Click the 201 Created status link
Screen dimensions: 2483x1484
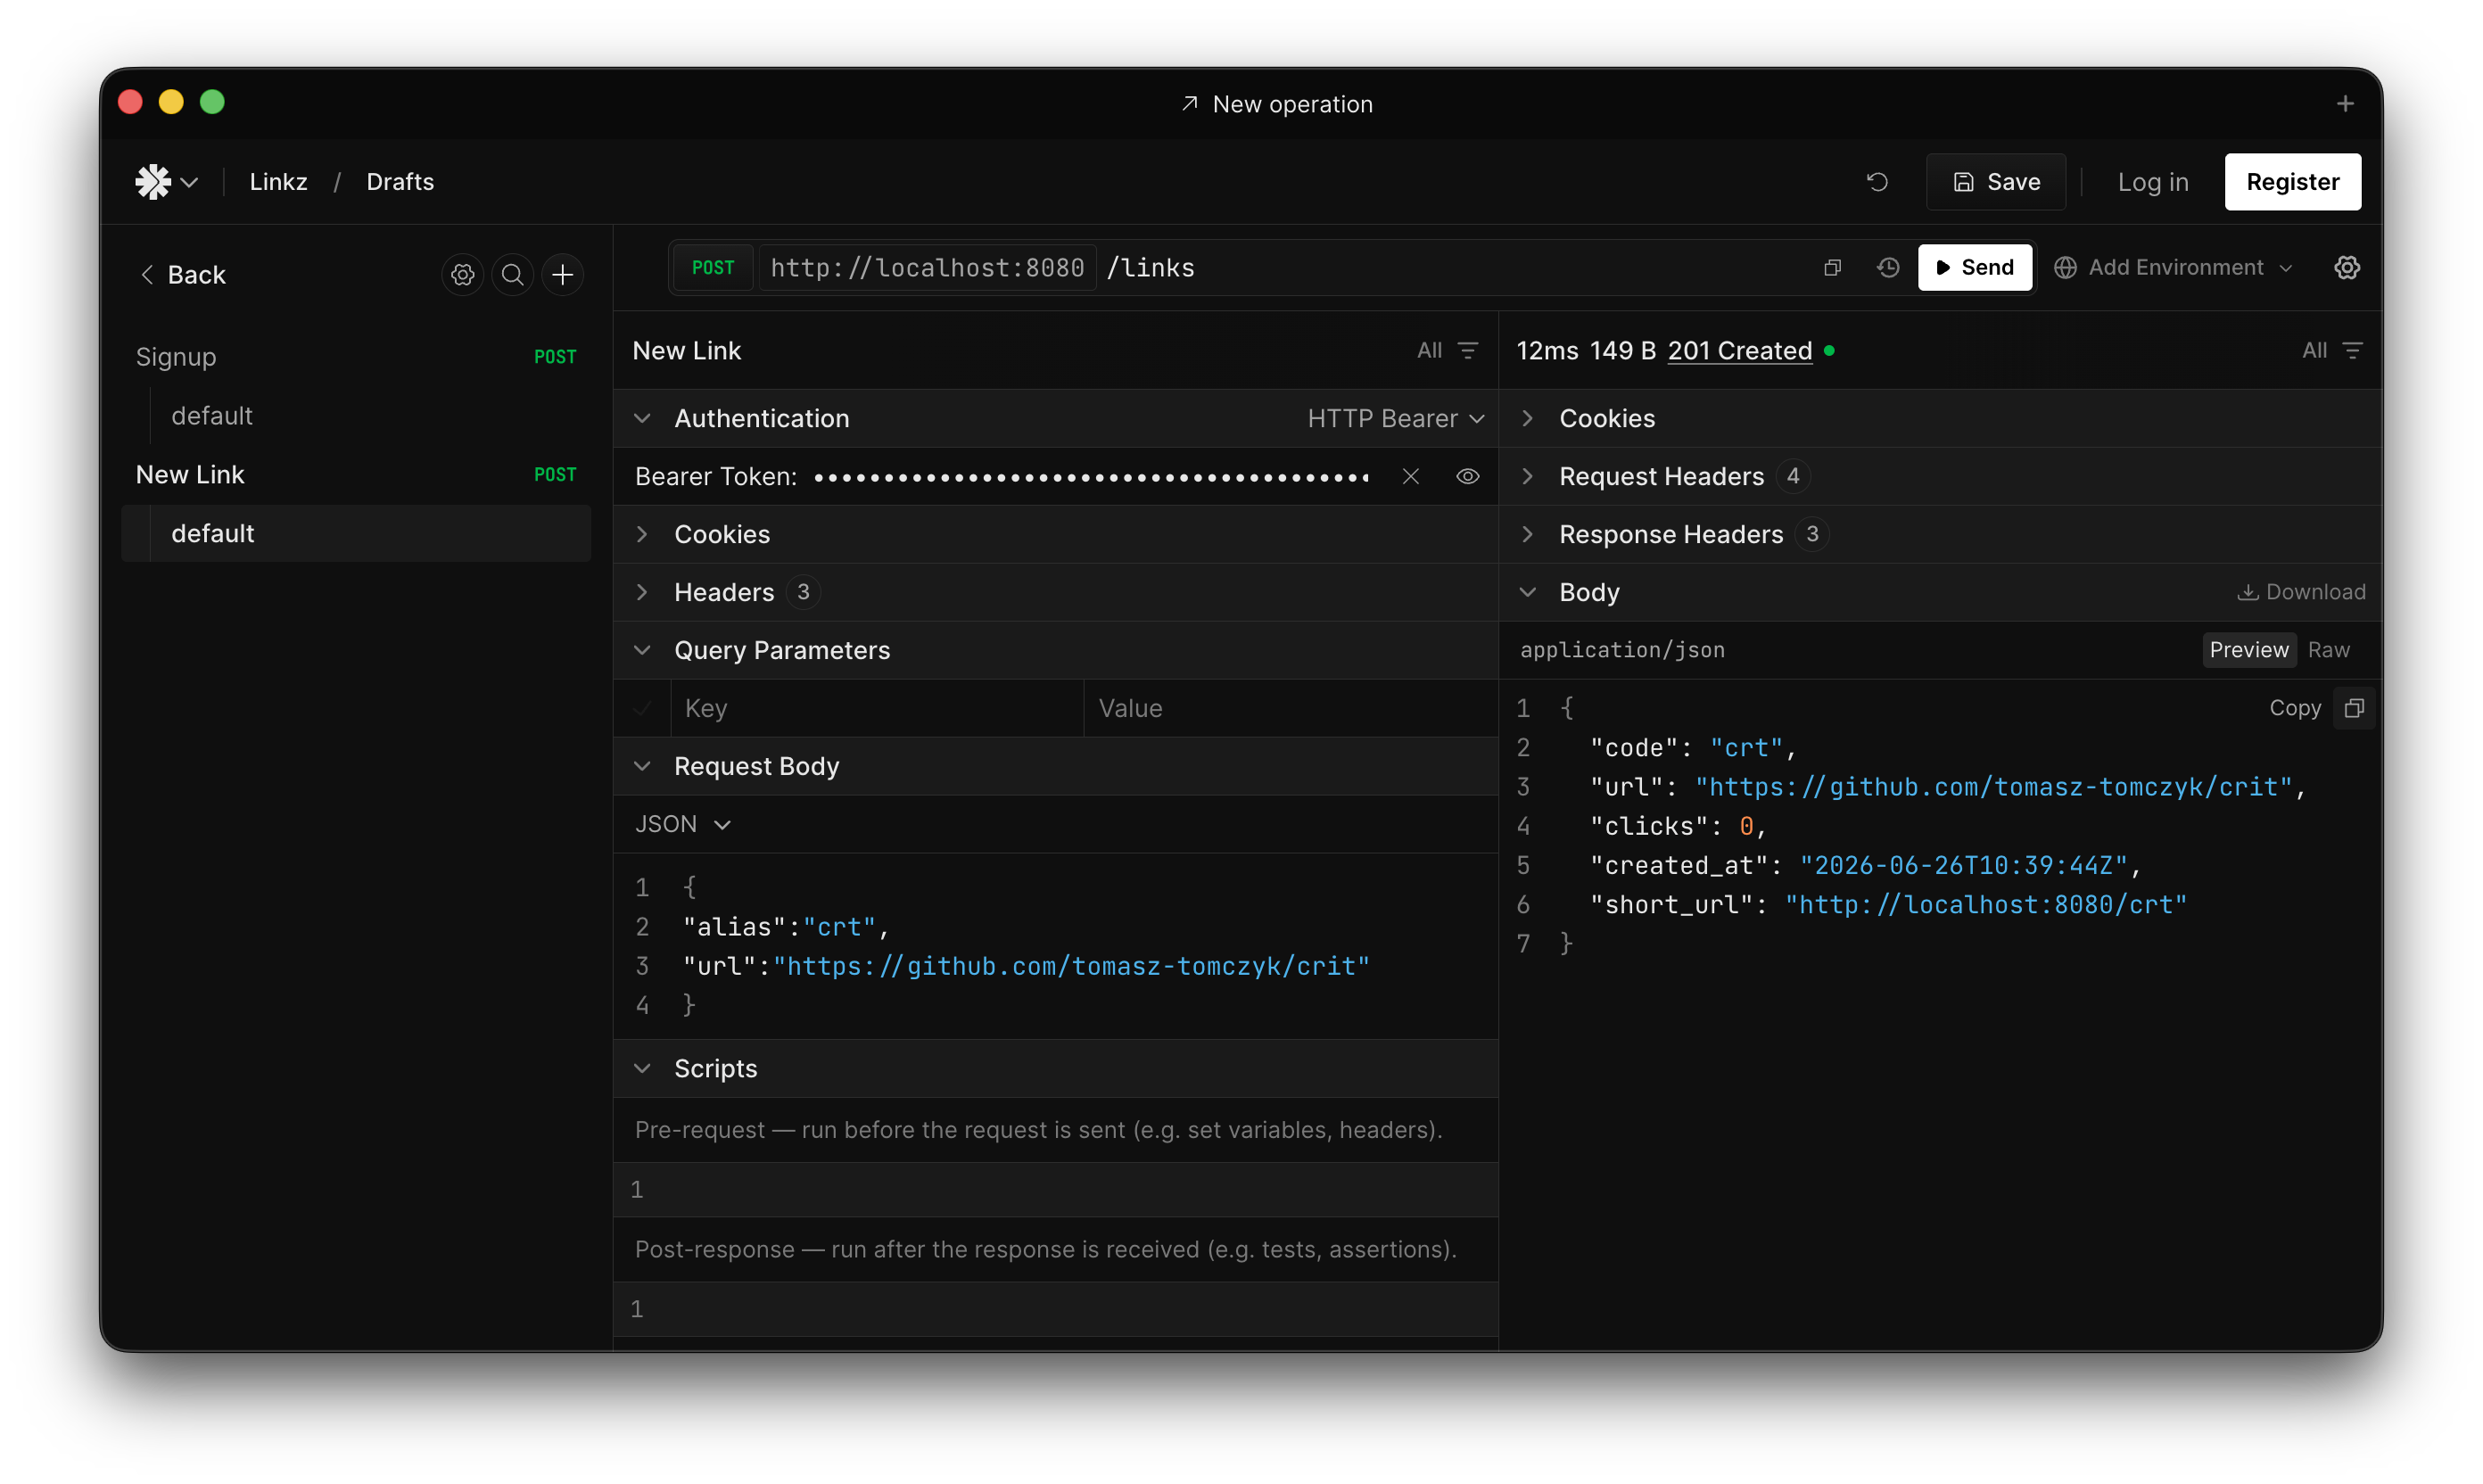pyautogui.click(x=1739, y=351)
